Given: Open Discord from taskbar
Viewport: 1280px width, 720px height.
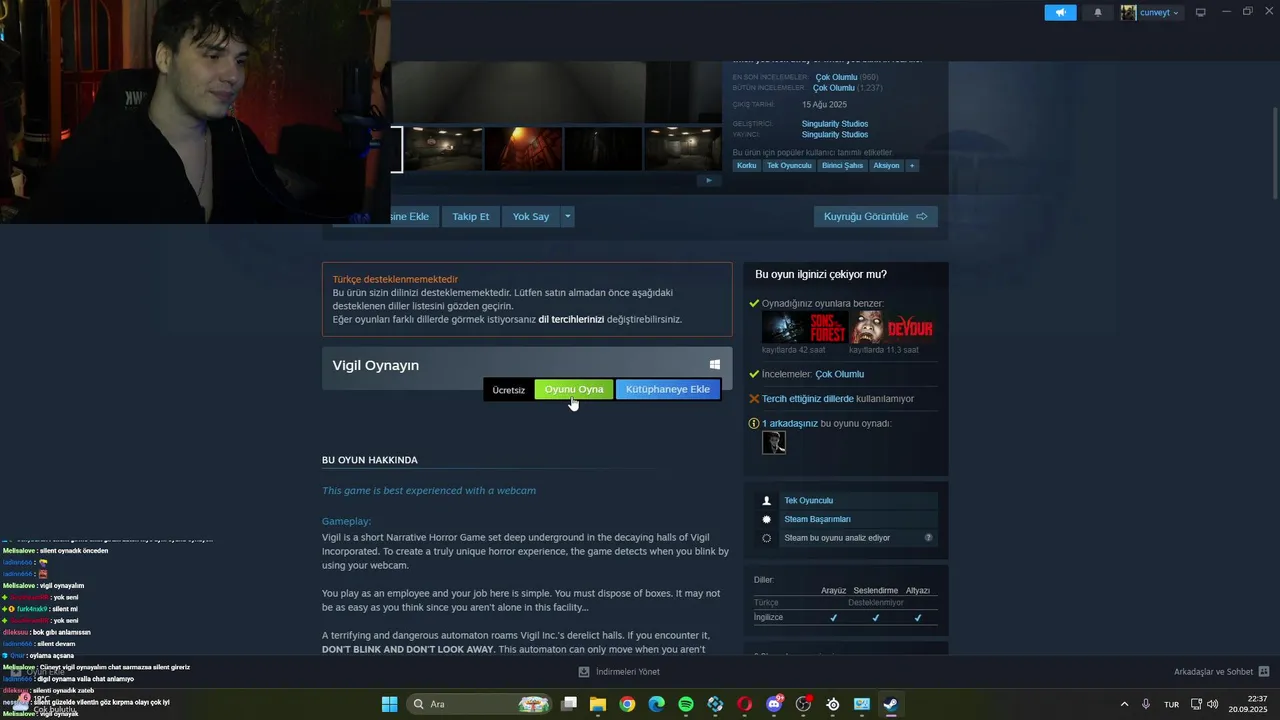Looking at the screenshot, I should 774,704.
